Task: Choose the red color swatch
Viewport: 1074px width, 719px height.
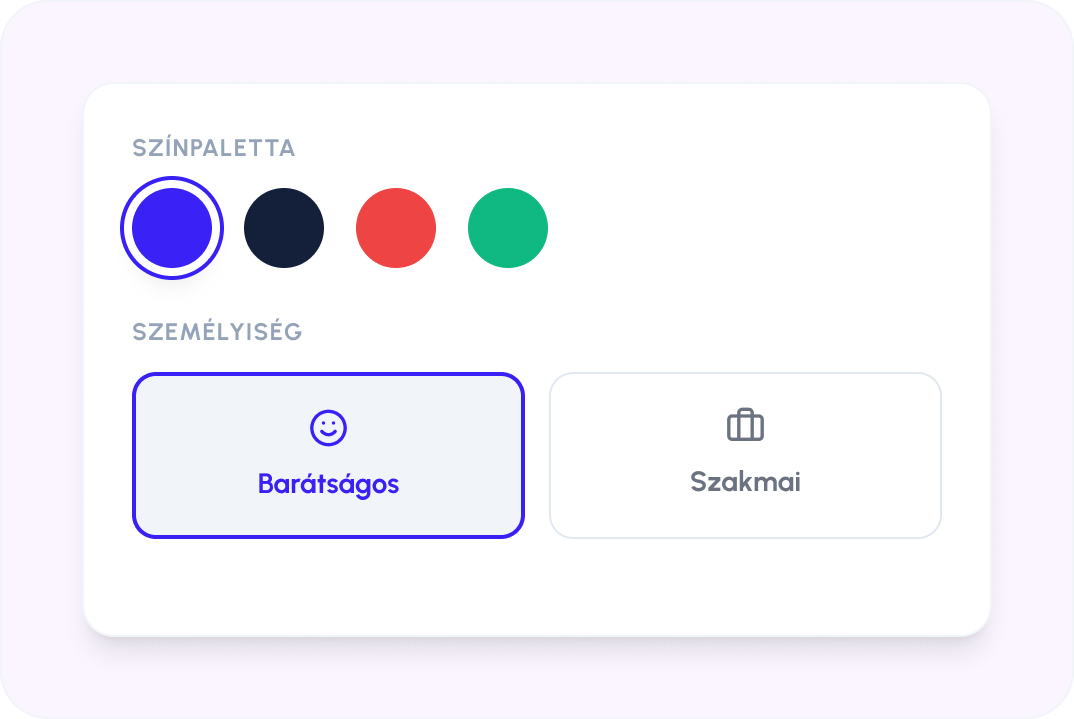Action: click(396, 228)
